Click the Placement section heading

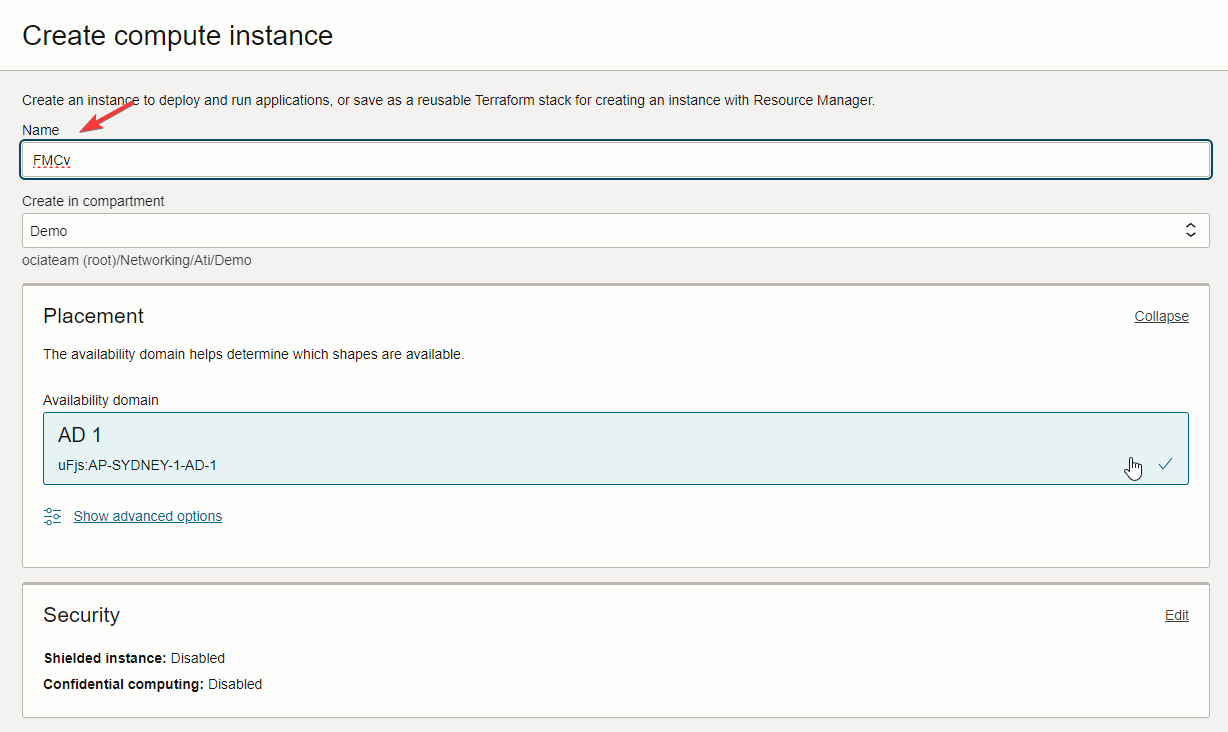coord(93,316)
